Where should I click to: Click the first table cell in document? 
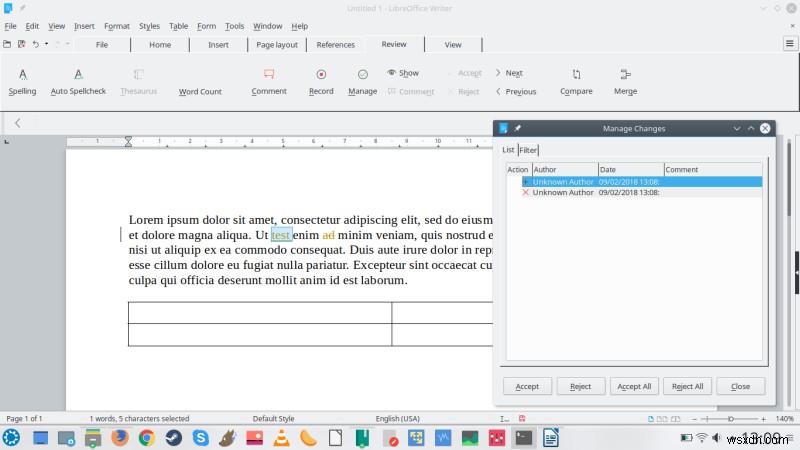click(260, 313)
